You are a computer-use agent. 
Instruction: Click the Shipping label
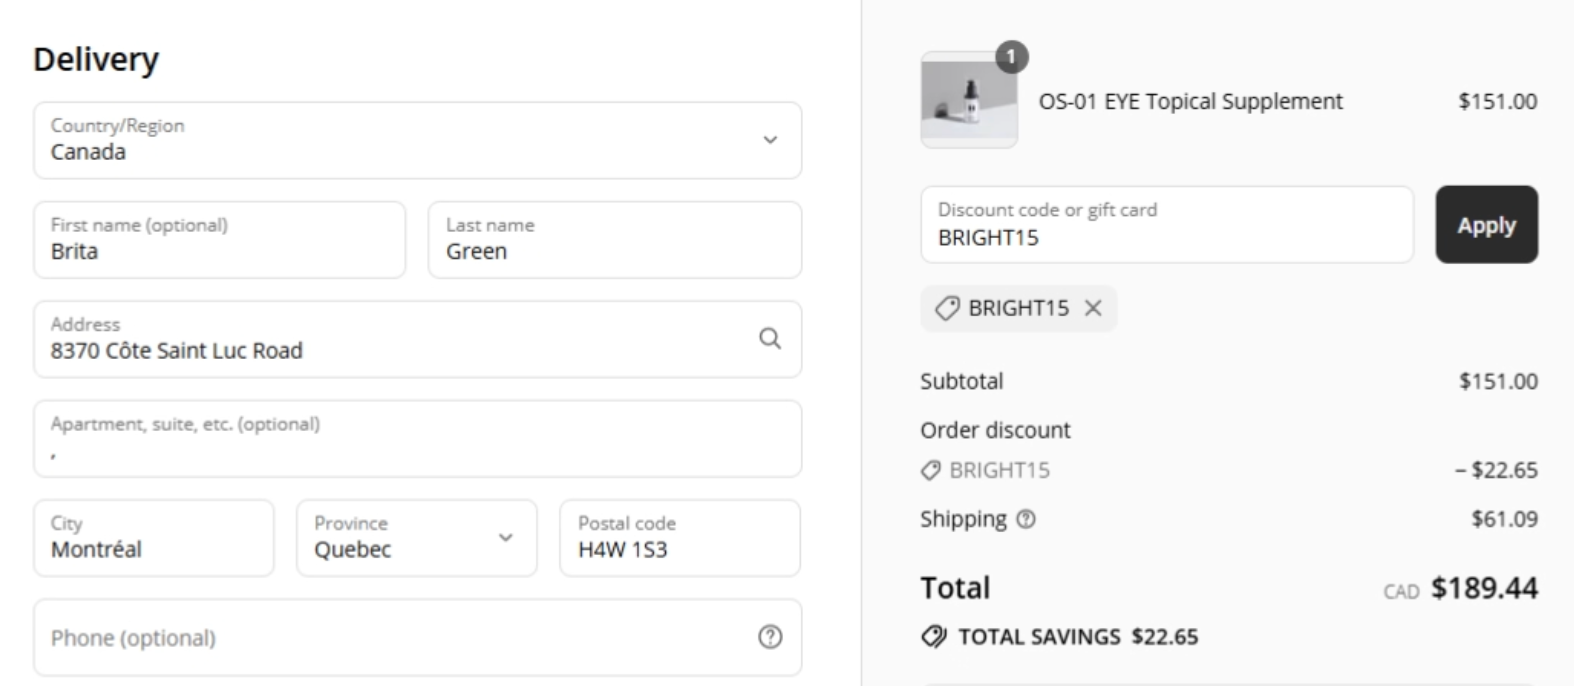coord(963,519)
